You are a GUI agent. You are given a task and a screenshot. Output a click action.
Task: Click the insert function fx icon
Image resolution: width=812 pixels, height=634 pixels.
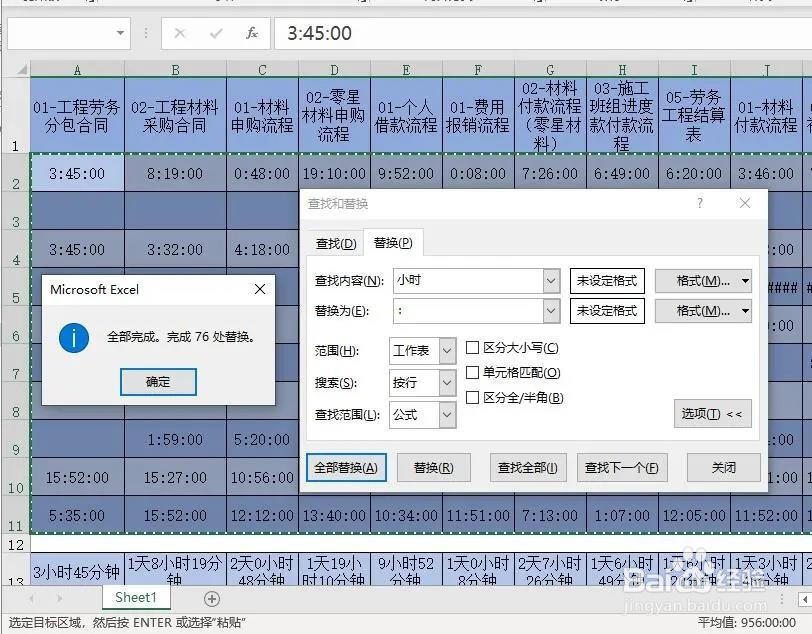coord(252,34)
